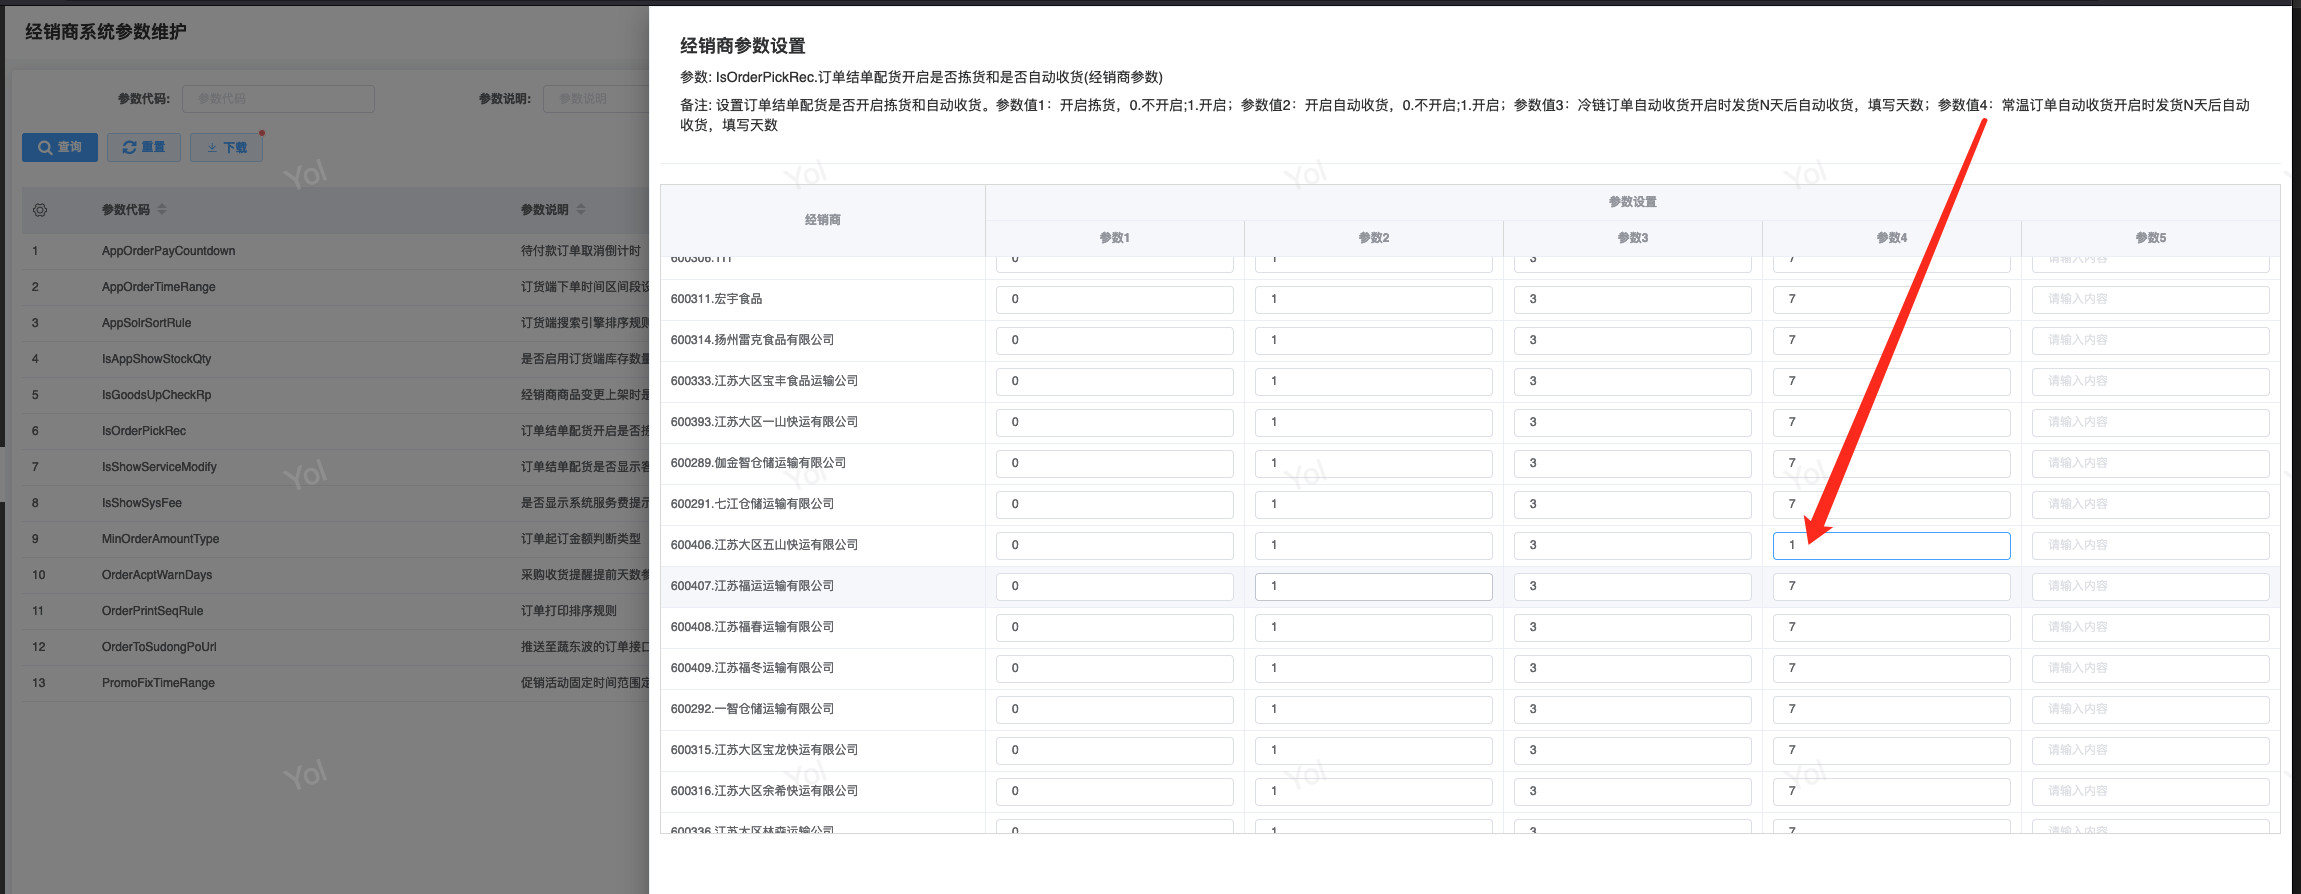Select the OrderToSudongPoUrl parameter row
Image resolution: width=2301 pixels, height=894 pixels.
[x=336, y=647]
